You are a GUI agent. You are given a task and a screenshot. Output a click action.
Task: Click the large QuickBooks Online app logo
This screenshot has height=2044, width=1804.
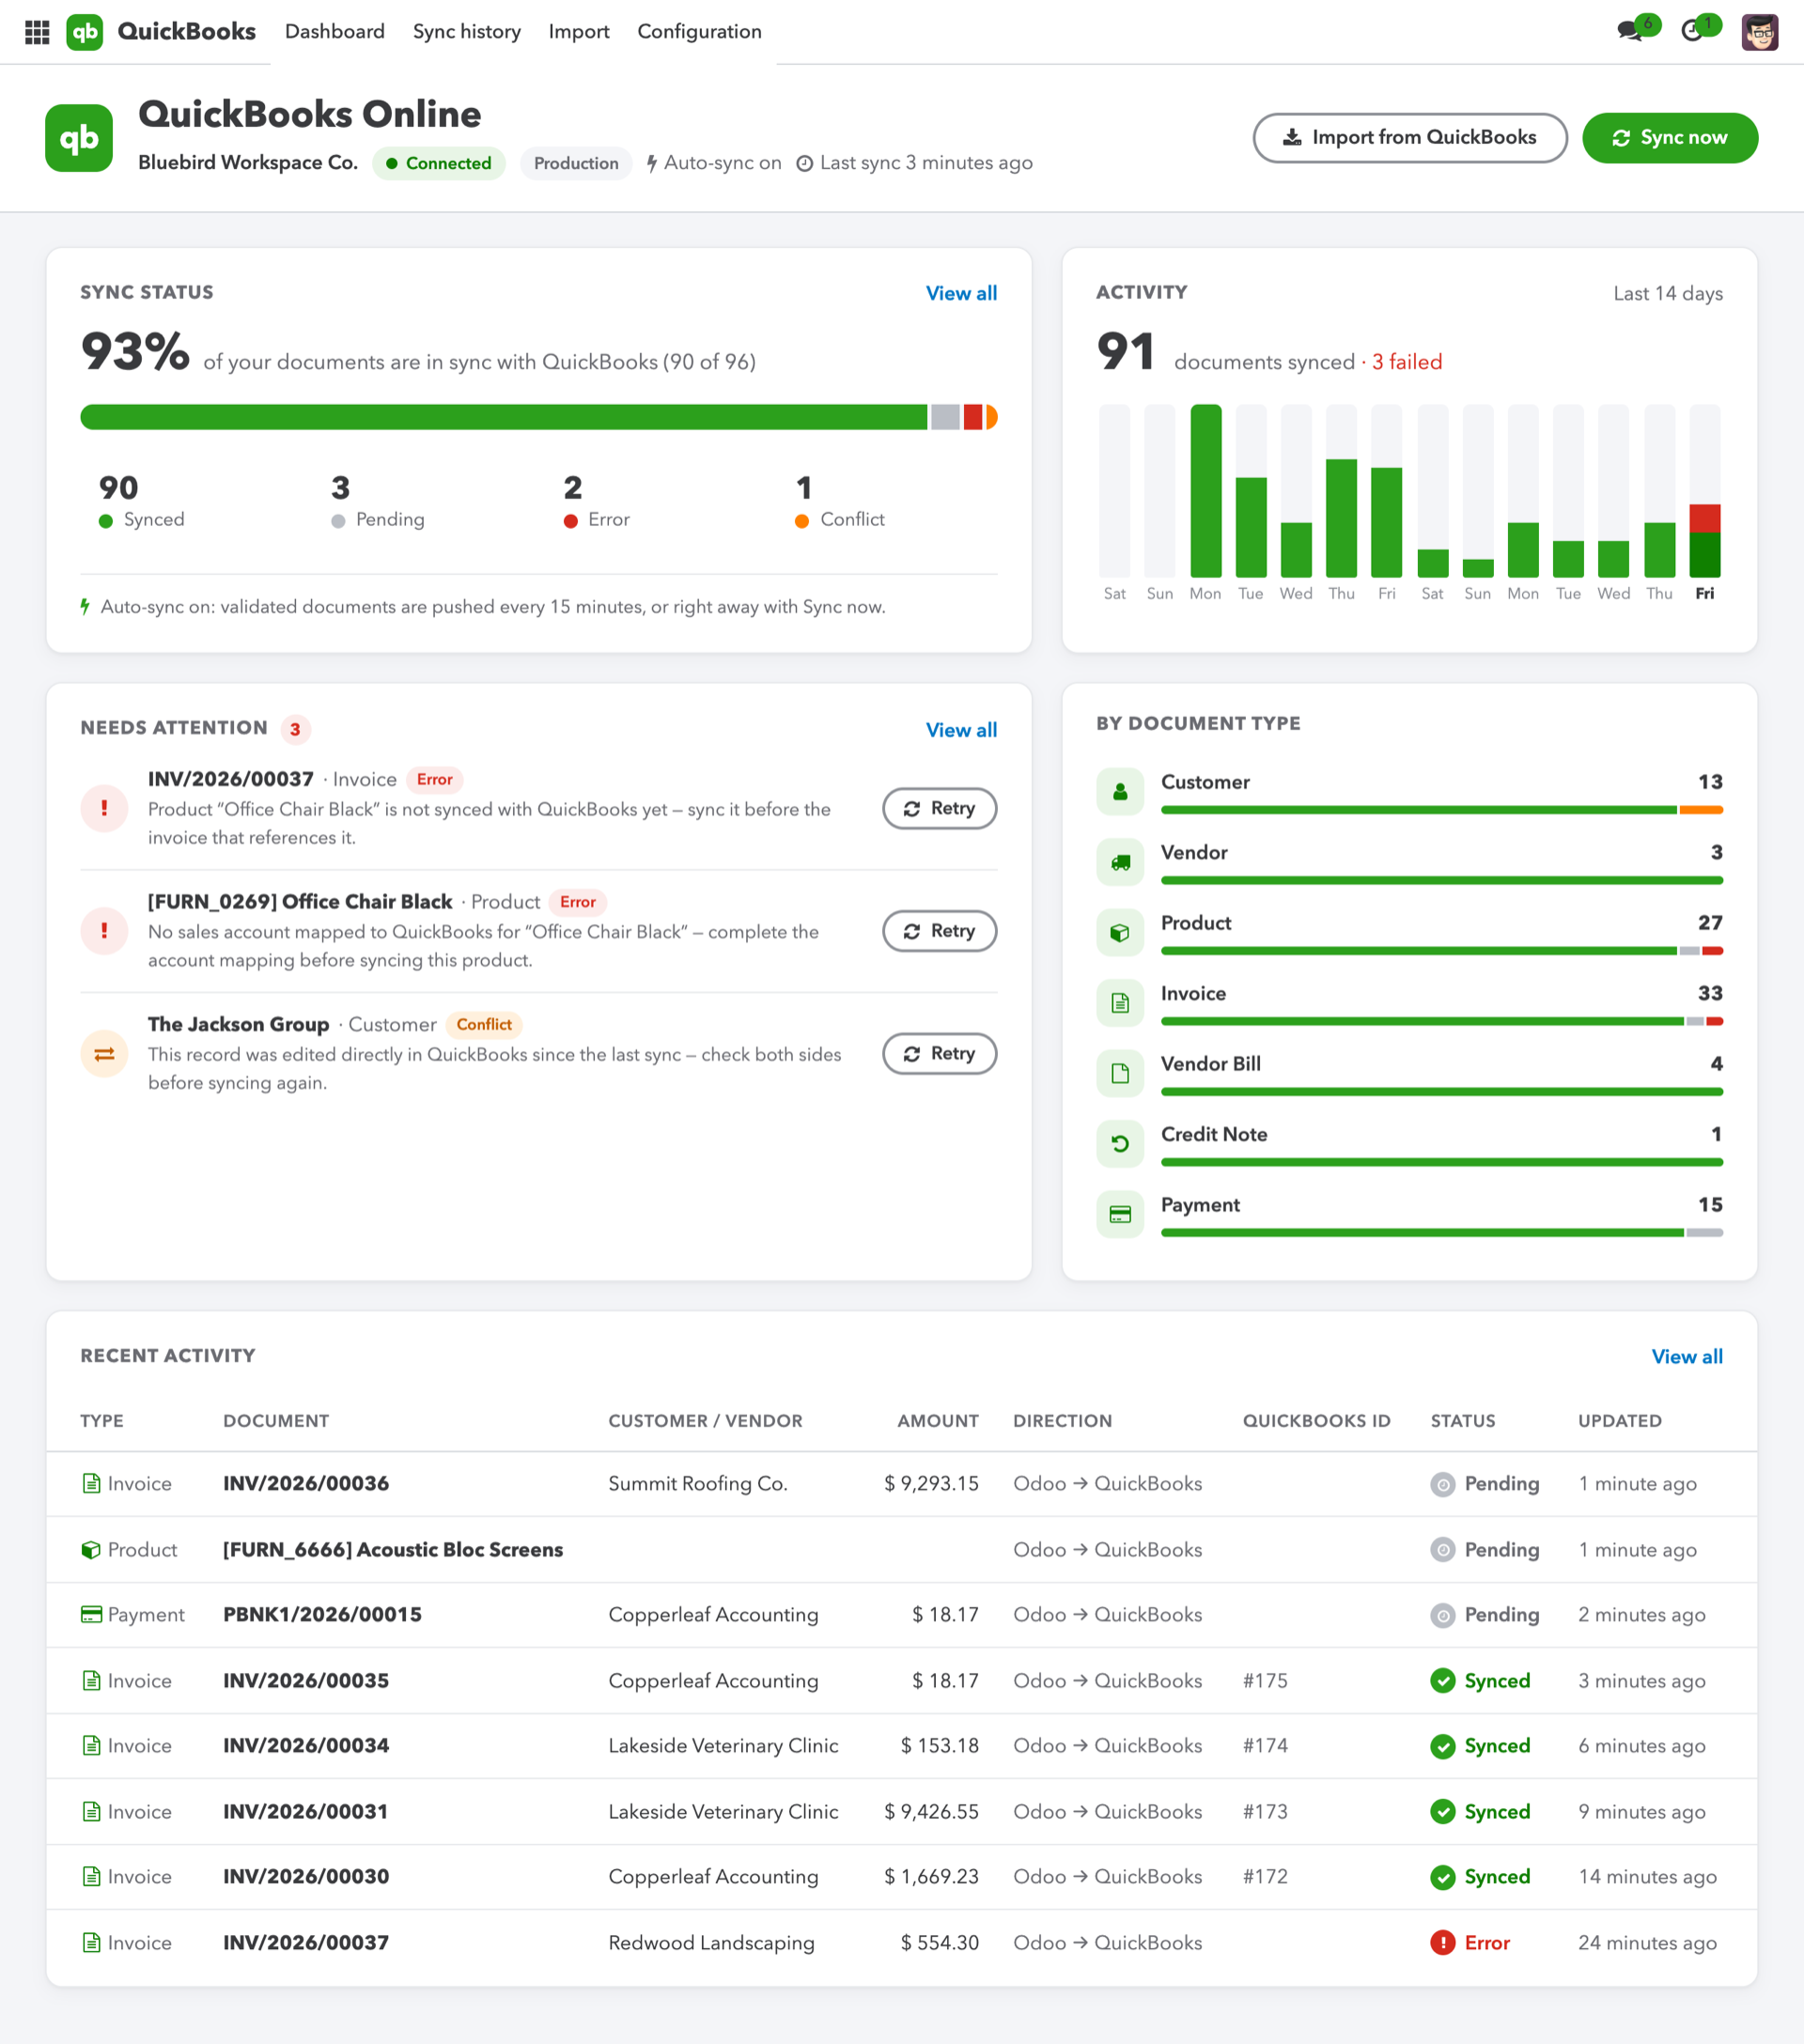tap(79, 138)
